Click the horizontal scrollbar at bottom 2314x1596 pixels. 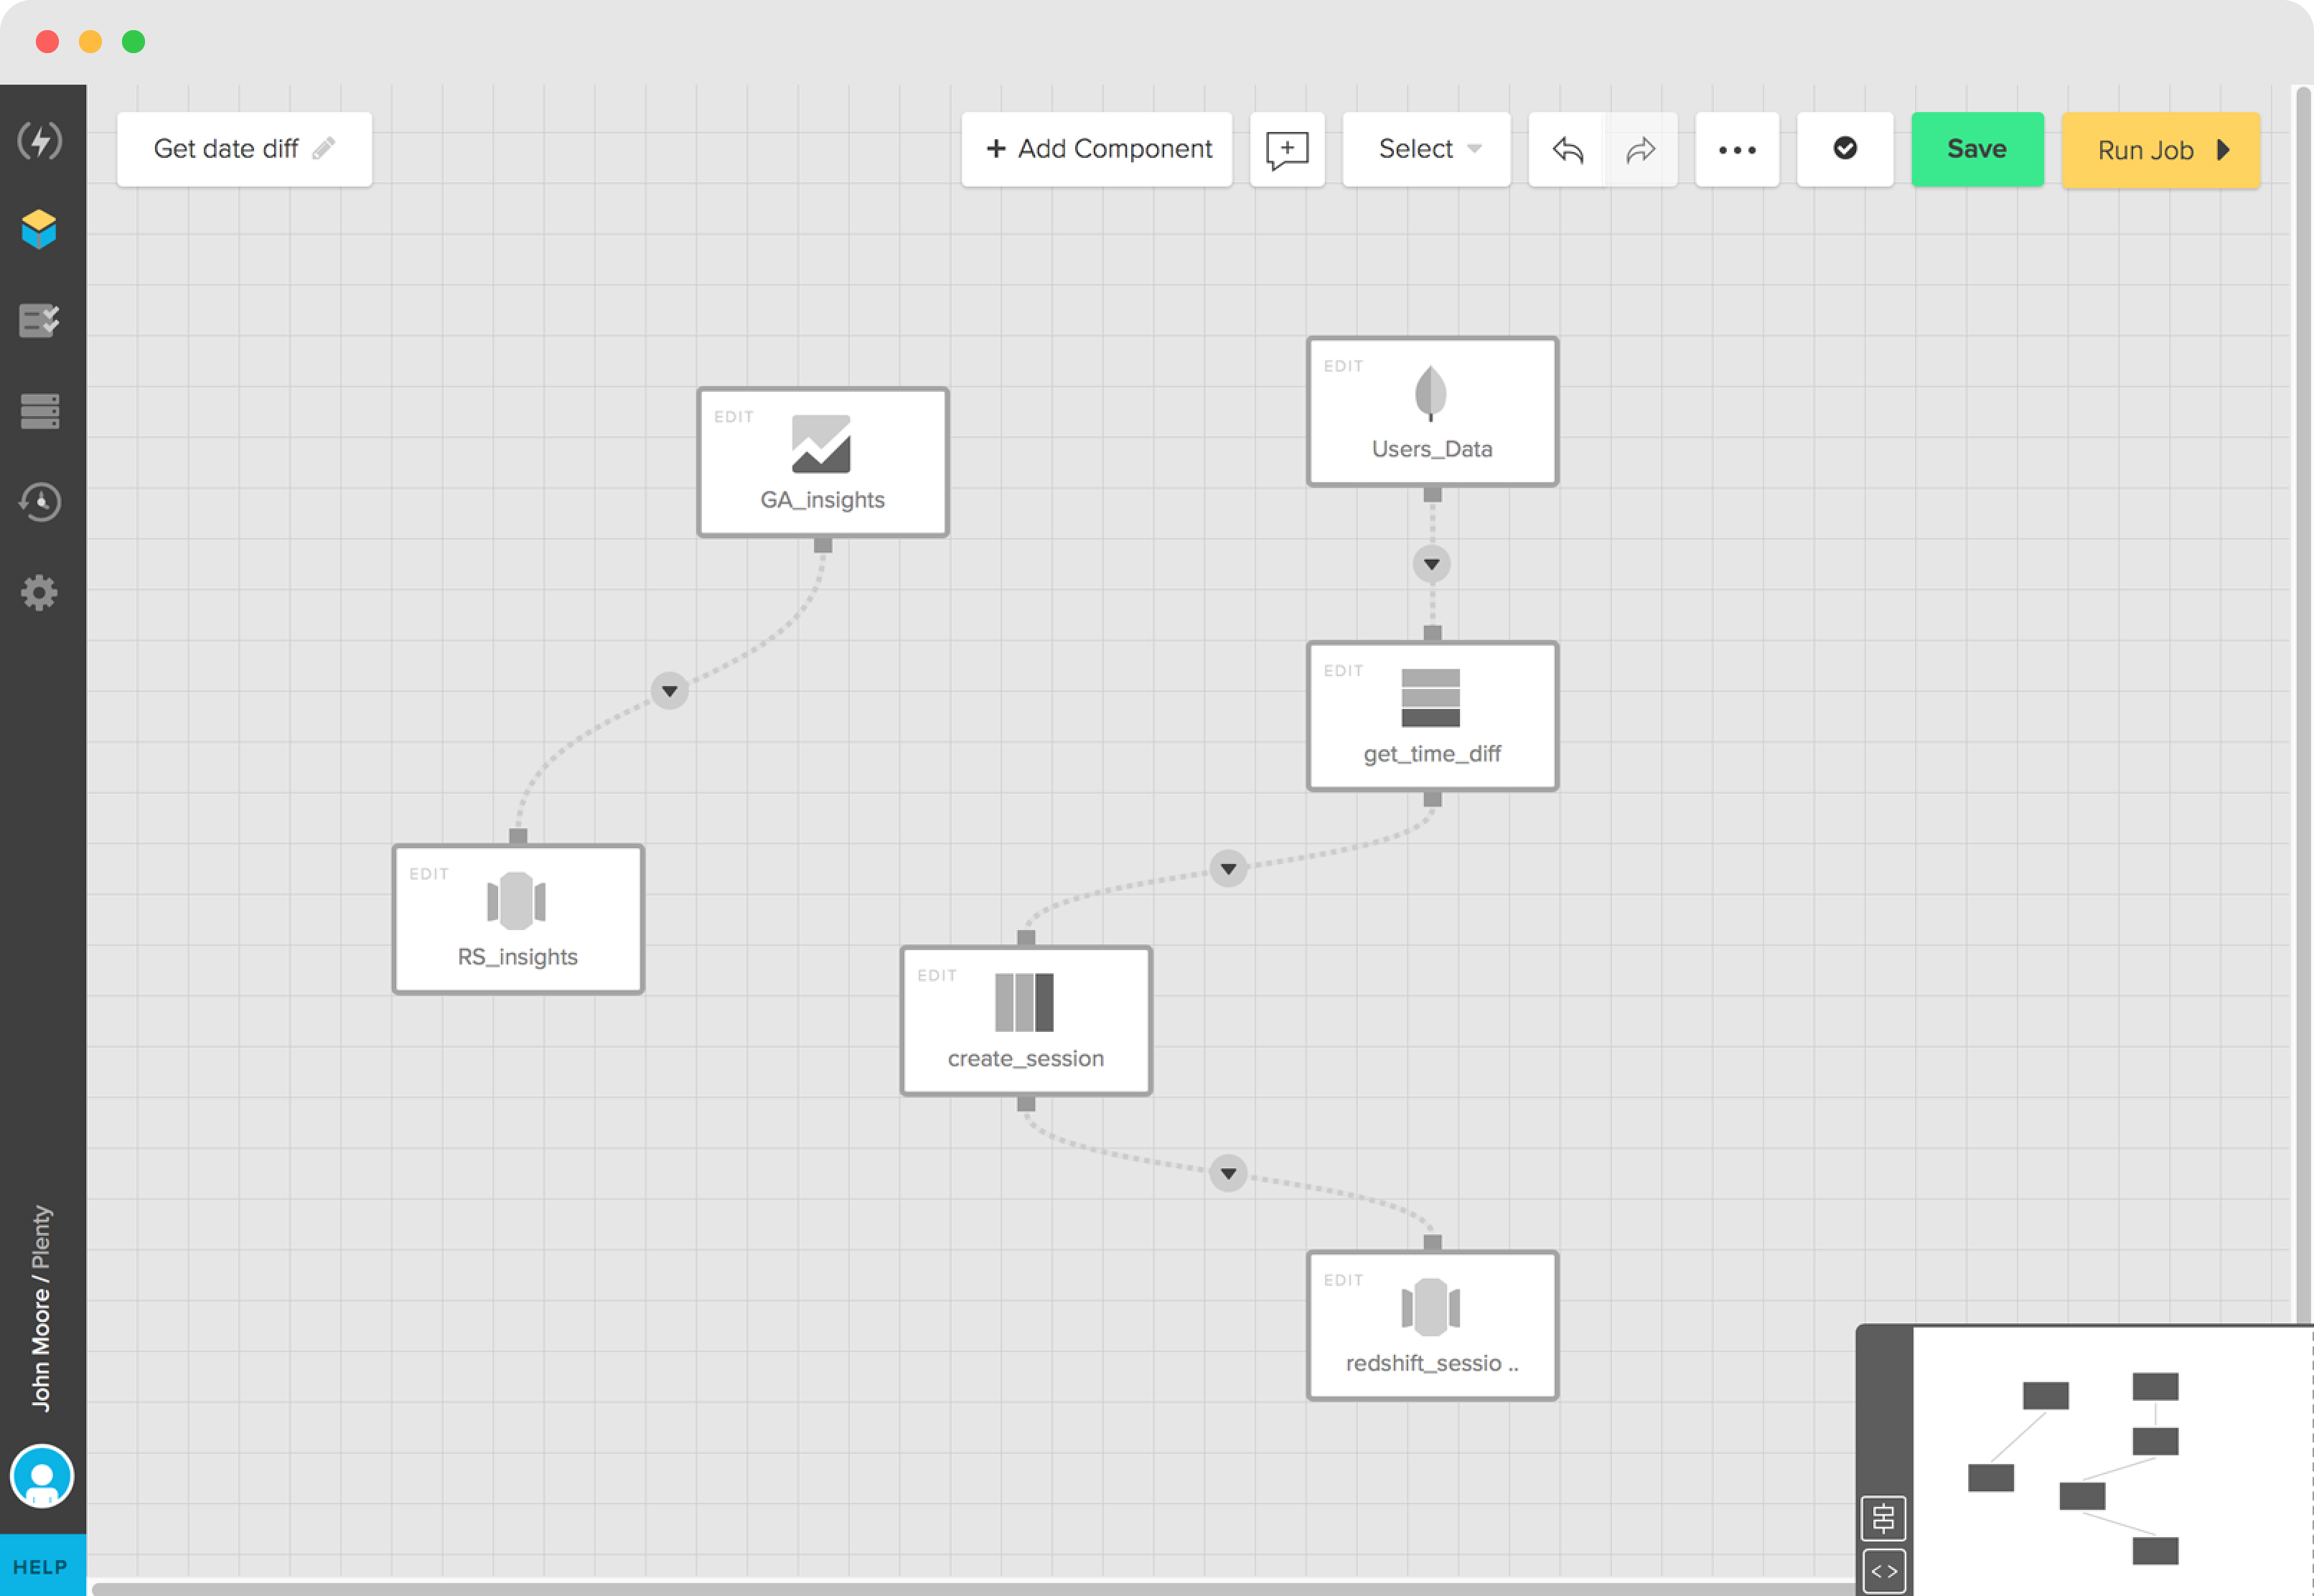pos(970,1588)
